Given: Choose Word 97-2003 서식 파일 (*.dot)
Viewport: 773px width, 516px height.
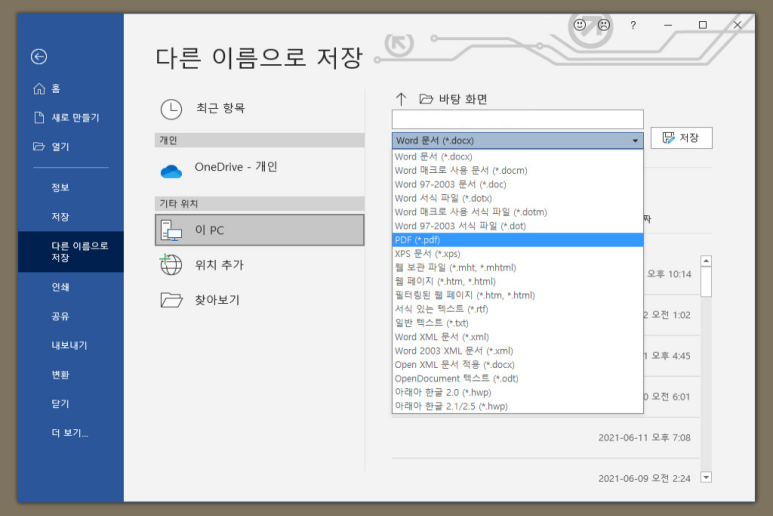Looking at the screenshot, I should 518,226.
